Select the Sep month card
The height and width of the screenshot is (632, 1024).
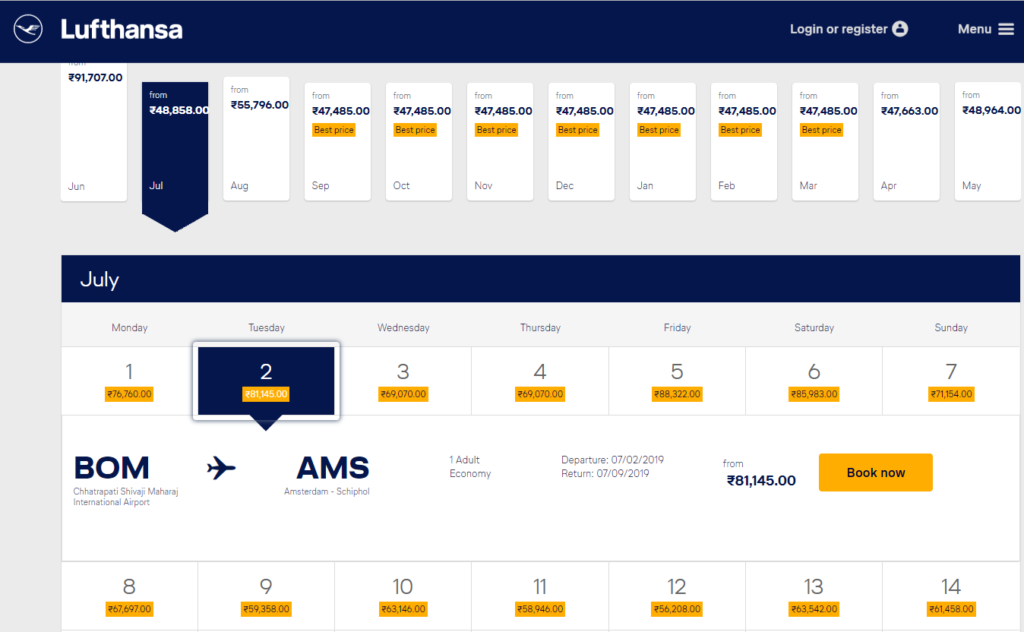(338, 142)
